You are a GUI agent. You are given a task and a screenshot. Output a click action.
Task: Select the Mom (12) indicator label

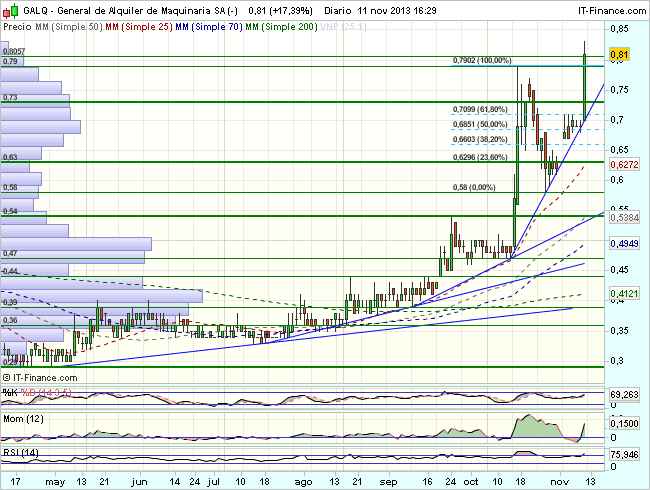tap(23, 419)
